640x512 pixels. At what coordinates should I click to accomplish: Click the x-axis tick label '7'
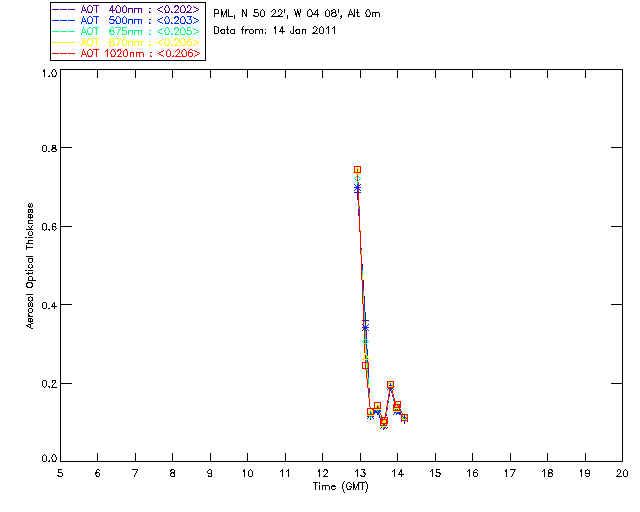coord(135,473)
